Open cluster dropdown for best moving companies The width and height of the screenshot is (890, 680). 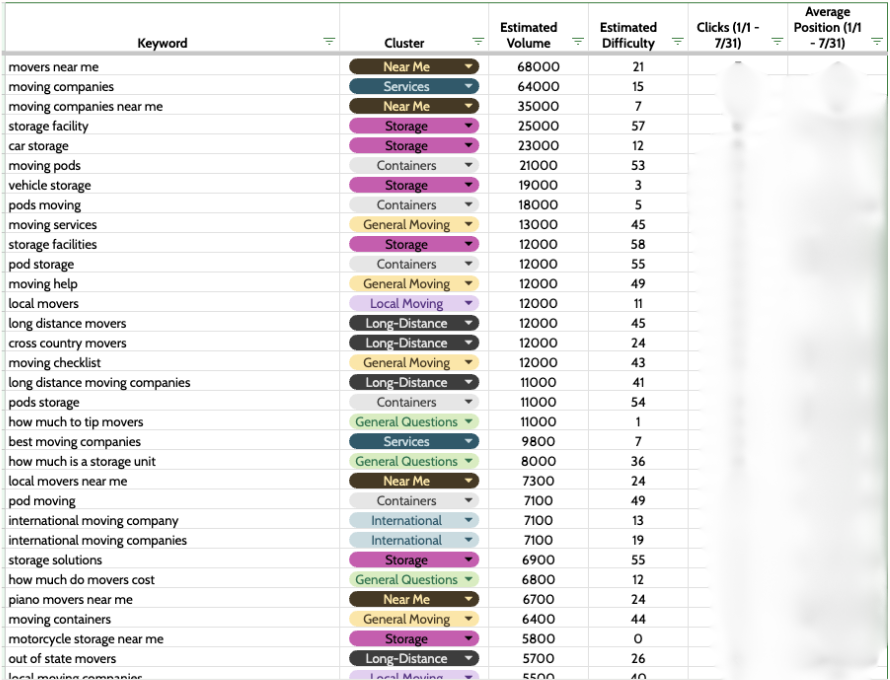click(468, 441)
